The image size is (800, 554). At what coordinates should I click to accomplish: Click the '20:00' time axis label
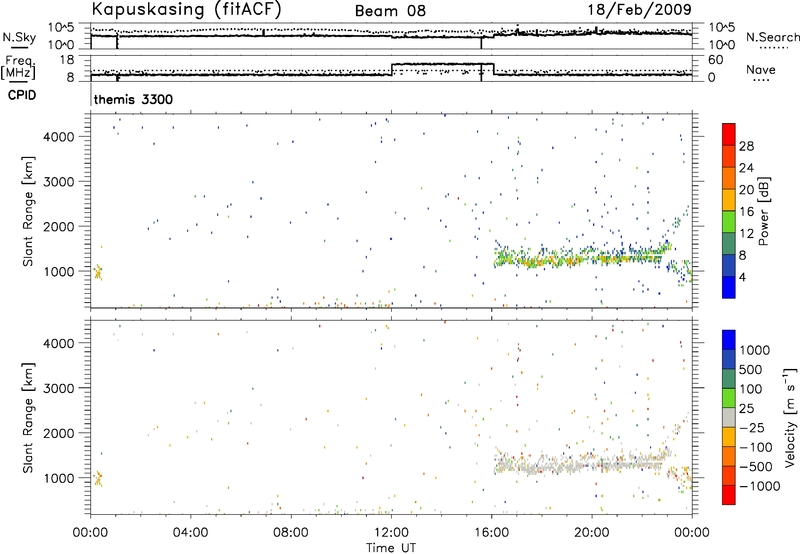(592, 533)
